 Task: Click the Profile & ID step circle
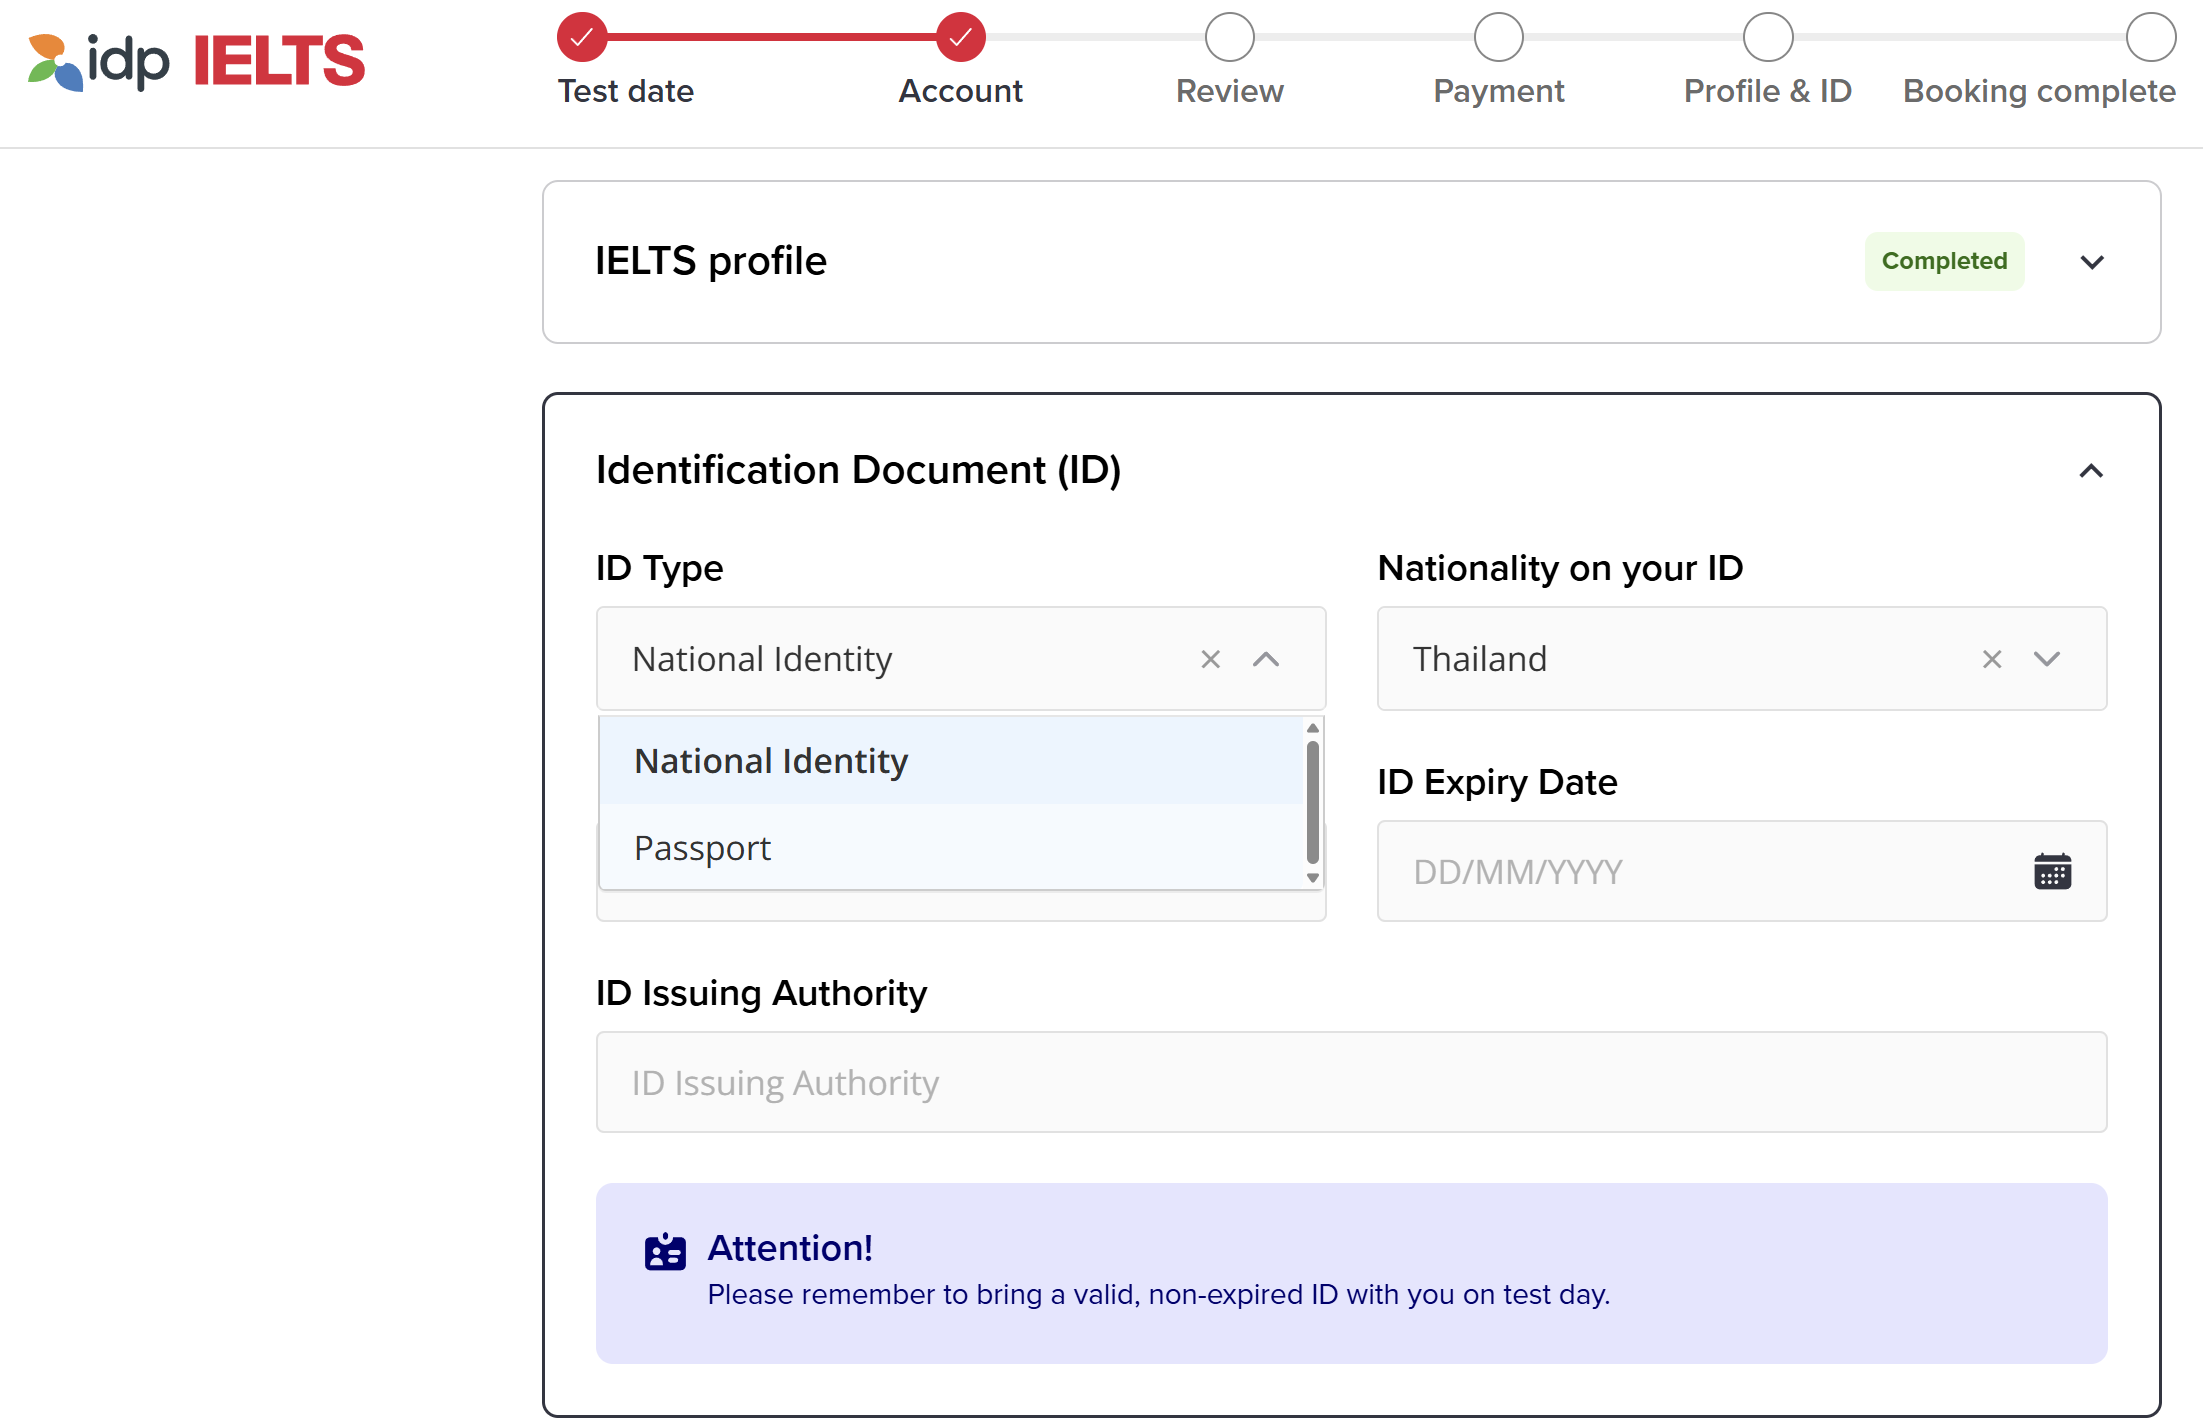[x=1767, y=36]
